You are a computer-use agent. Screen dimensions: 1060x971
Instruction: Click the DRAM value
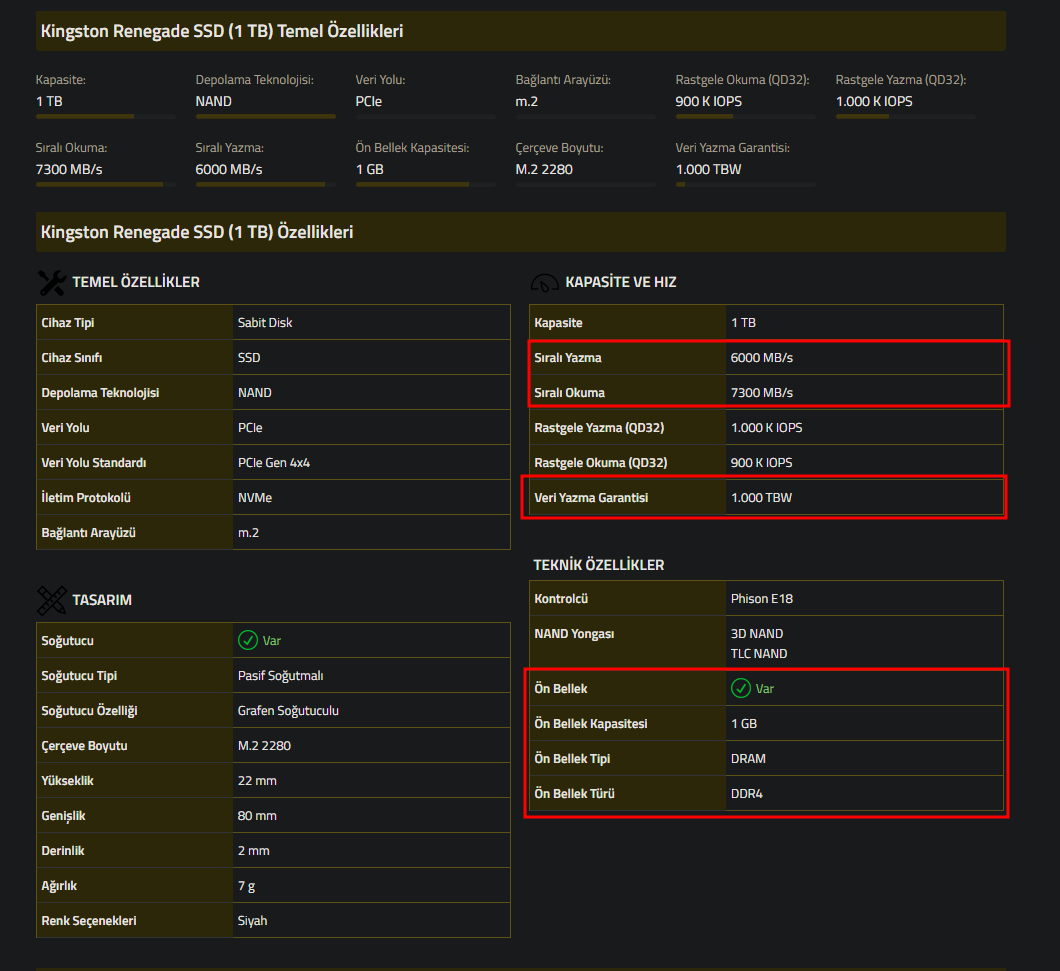[x=748, y=759]
